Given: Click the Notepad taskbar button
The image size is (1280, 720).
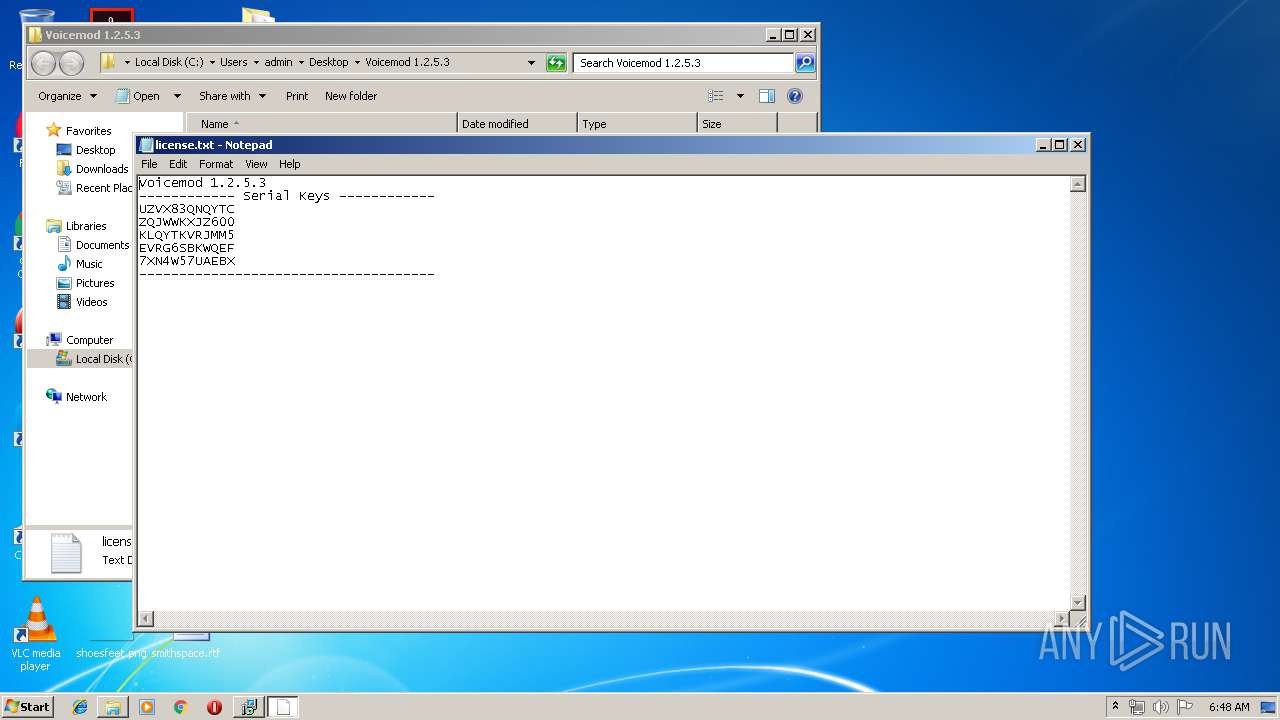Looking at the screenshot, I should coord(282,707).
